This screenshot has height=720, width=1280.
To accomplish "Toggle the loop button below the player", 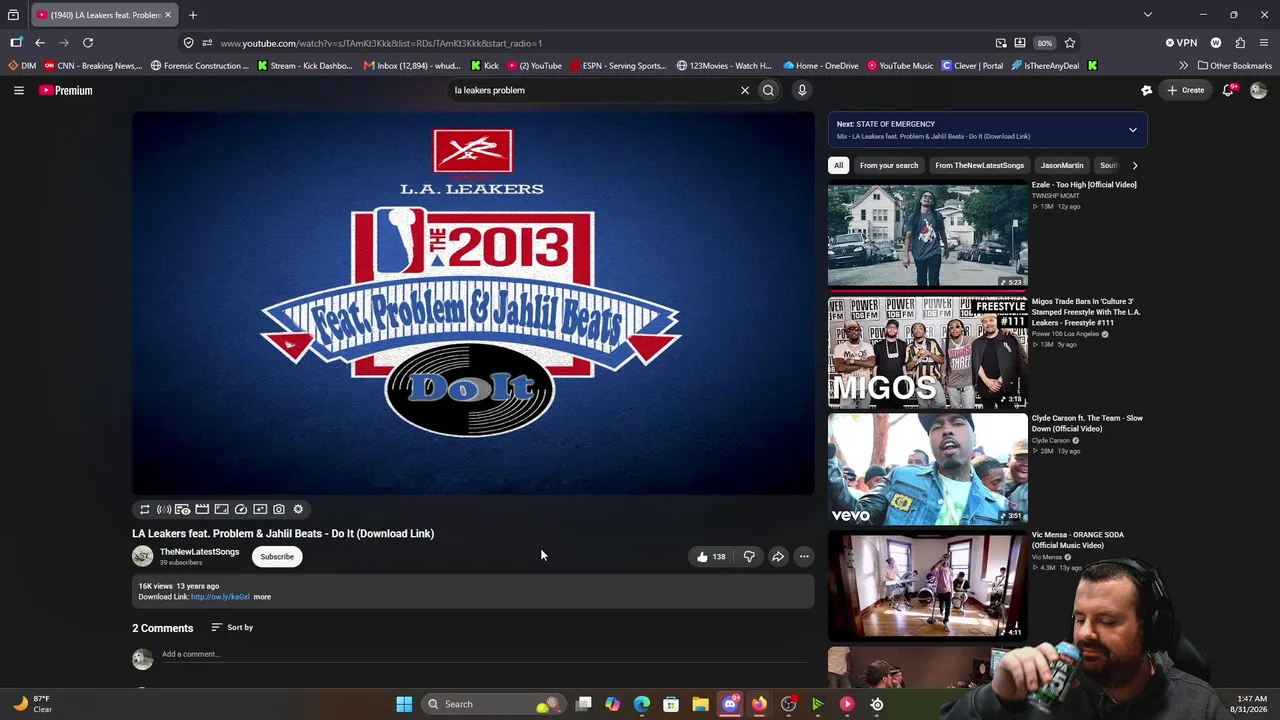I will coord(144,509).
